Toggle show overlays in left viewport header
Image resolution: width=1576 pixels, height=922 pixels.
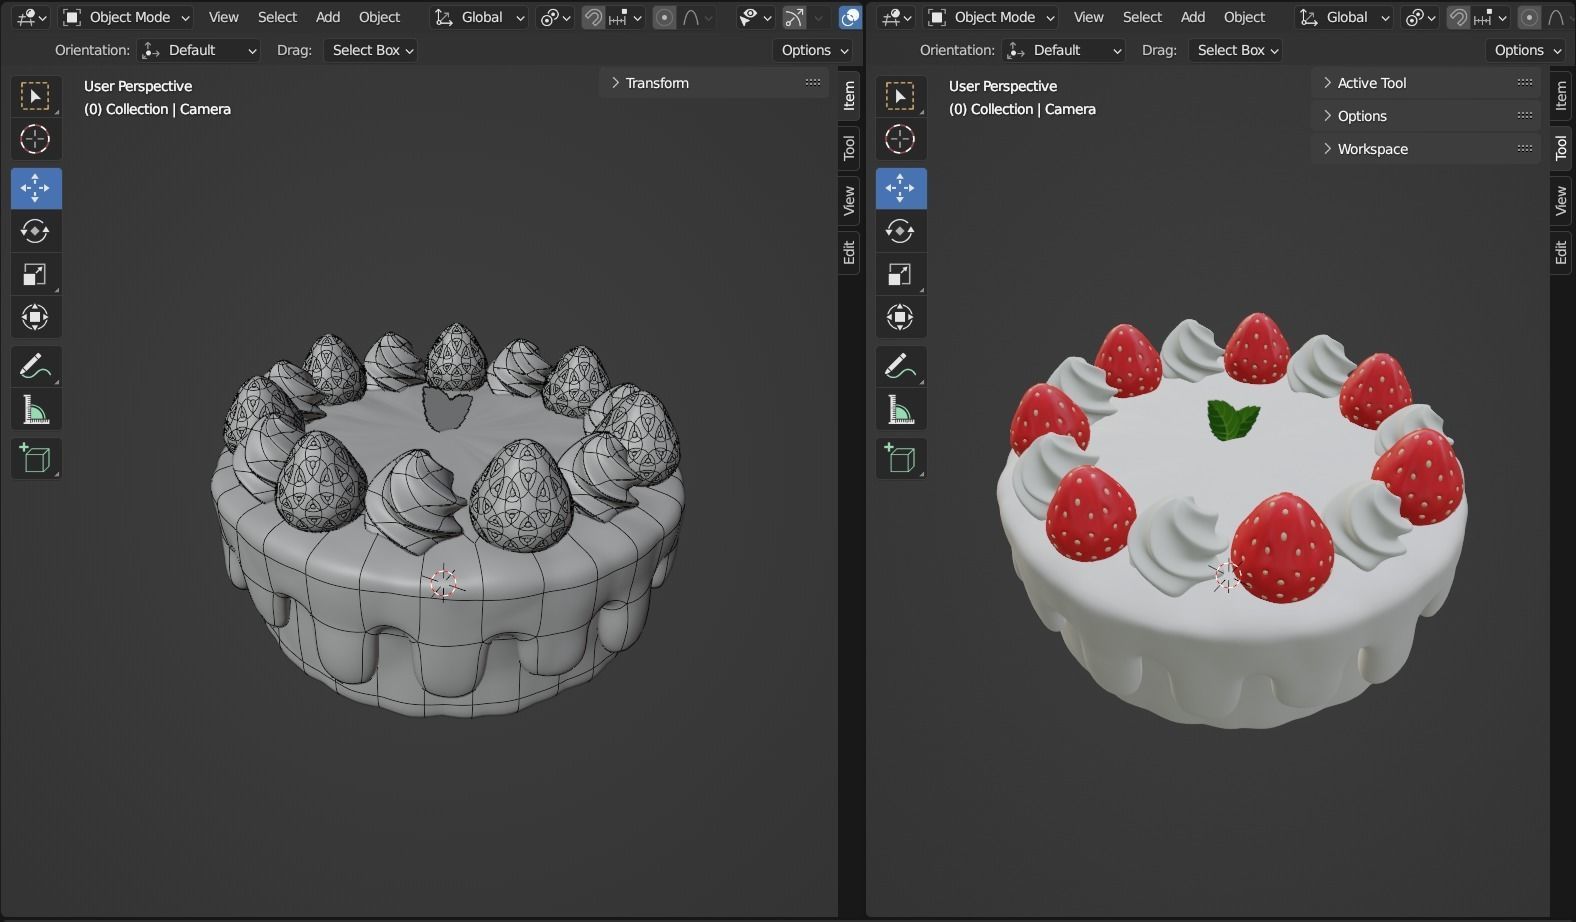coord(850,17)
